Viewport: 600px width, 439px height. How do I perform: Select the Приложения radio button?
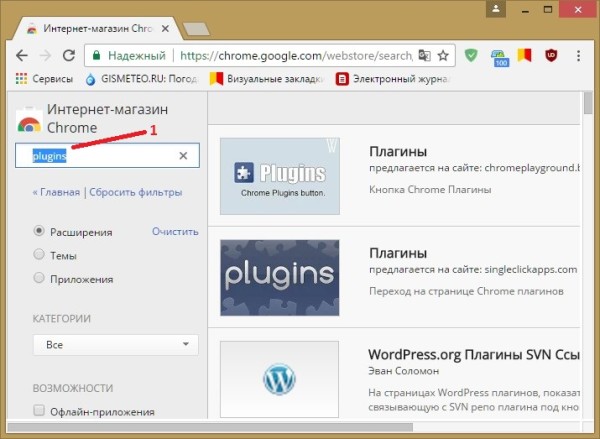click(39, 278)
